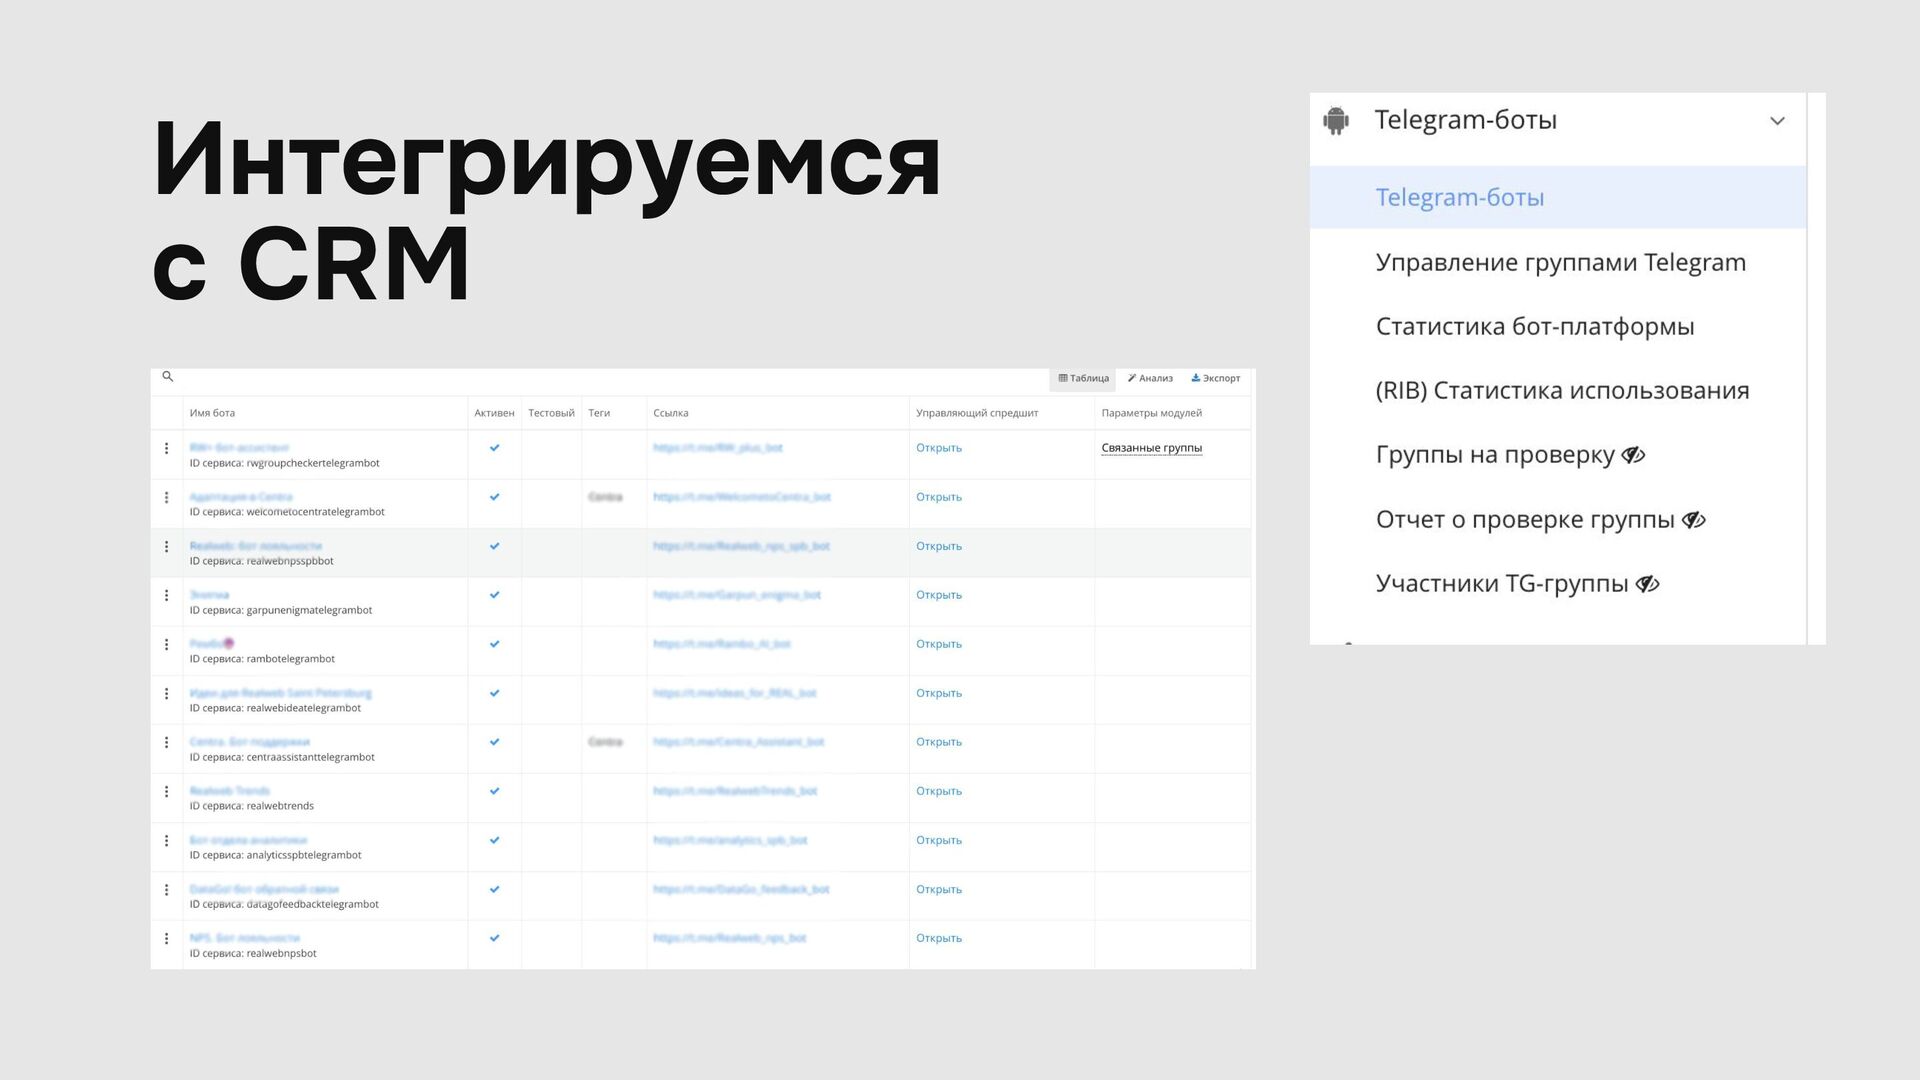The height and width of the screenshot is (1080, 1920).
Task: Click Открыть for realwebnpsbot row
Action: click(939, 938)
